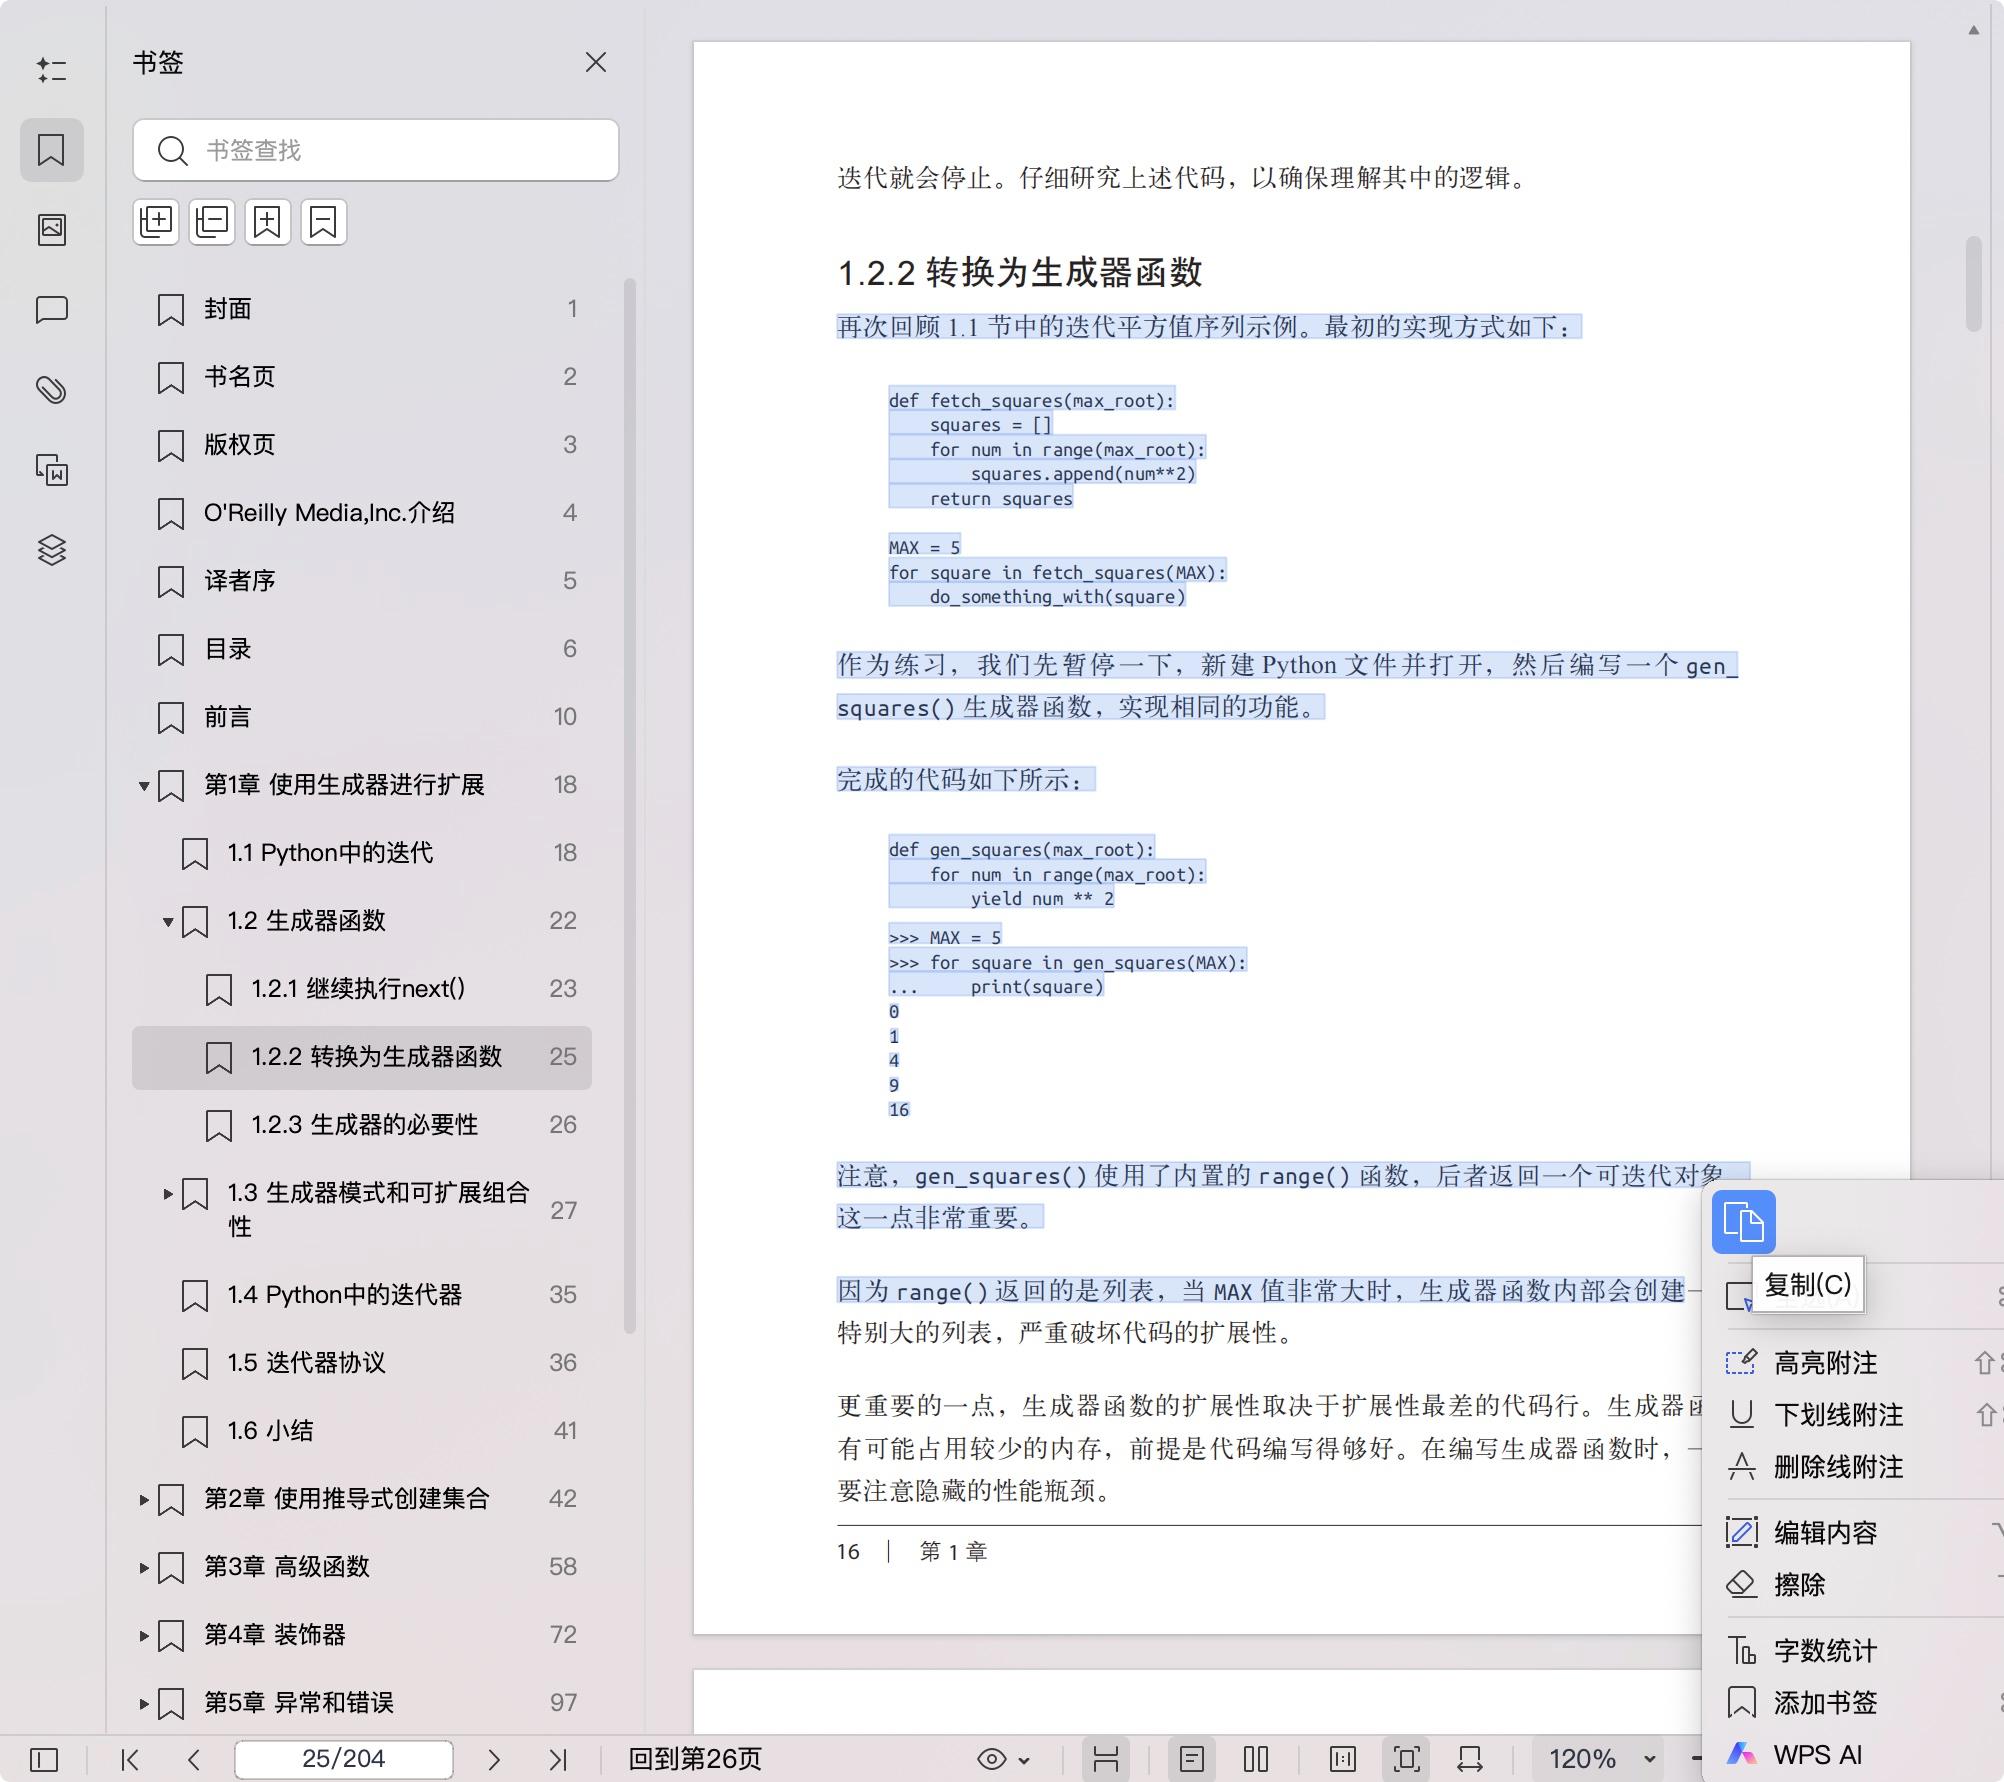Toggle two-page view layout

[x=1255, y=1759]
